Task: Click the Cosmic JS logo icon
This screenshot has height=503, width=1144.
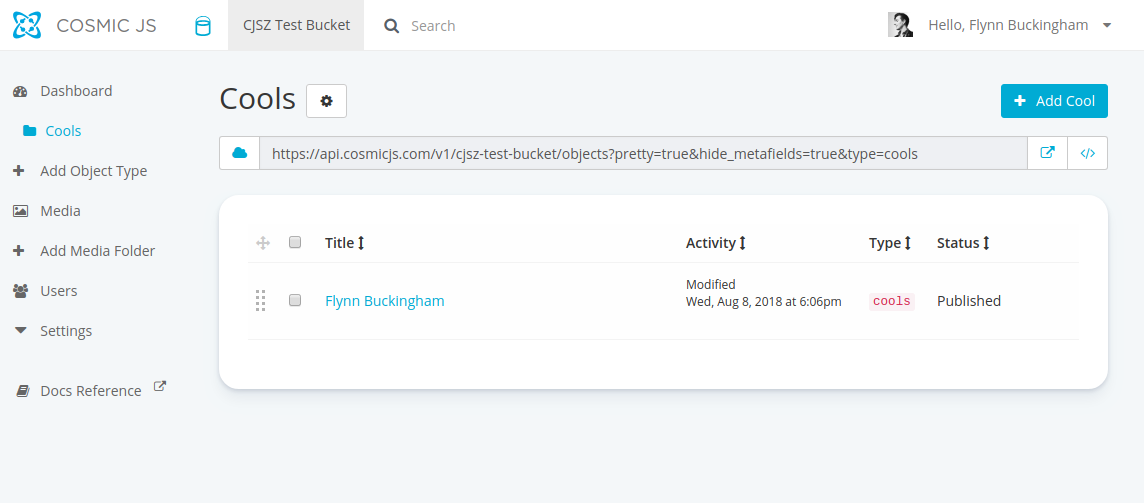Action: [27, 25]
